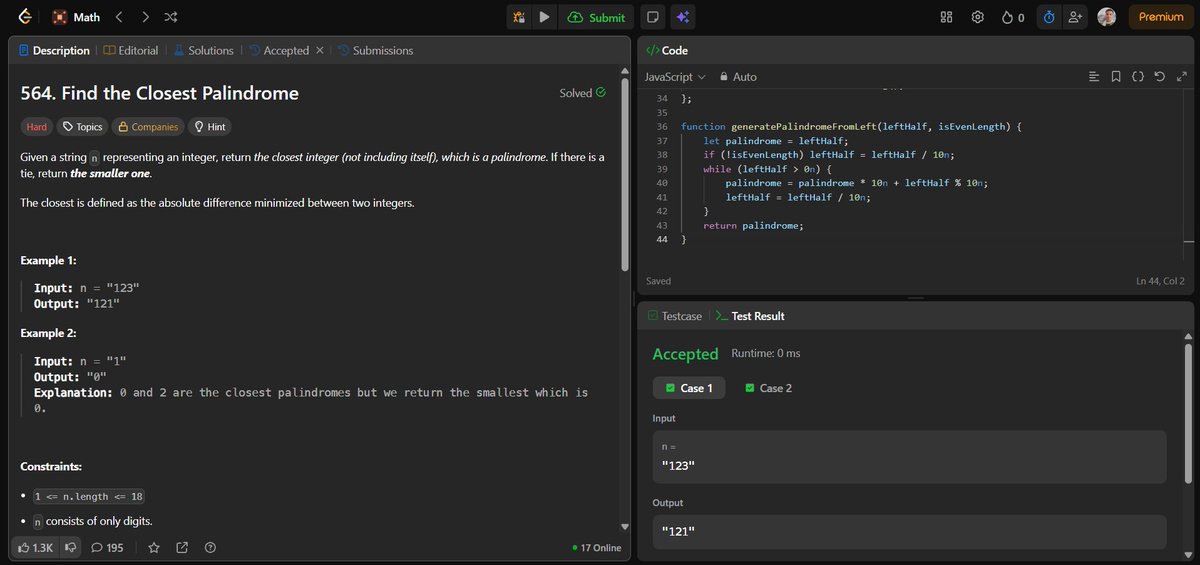
Task: Open the notes icon in top bar
Action: pos(652,17)
